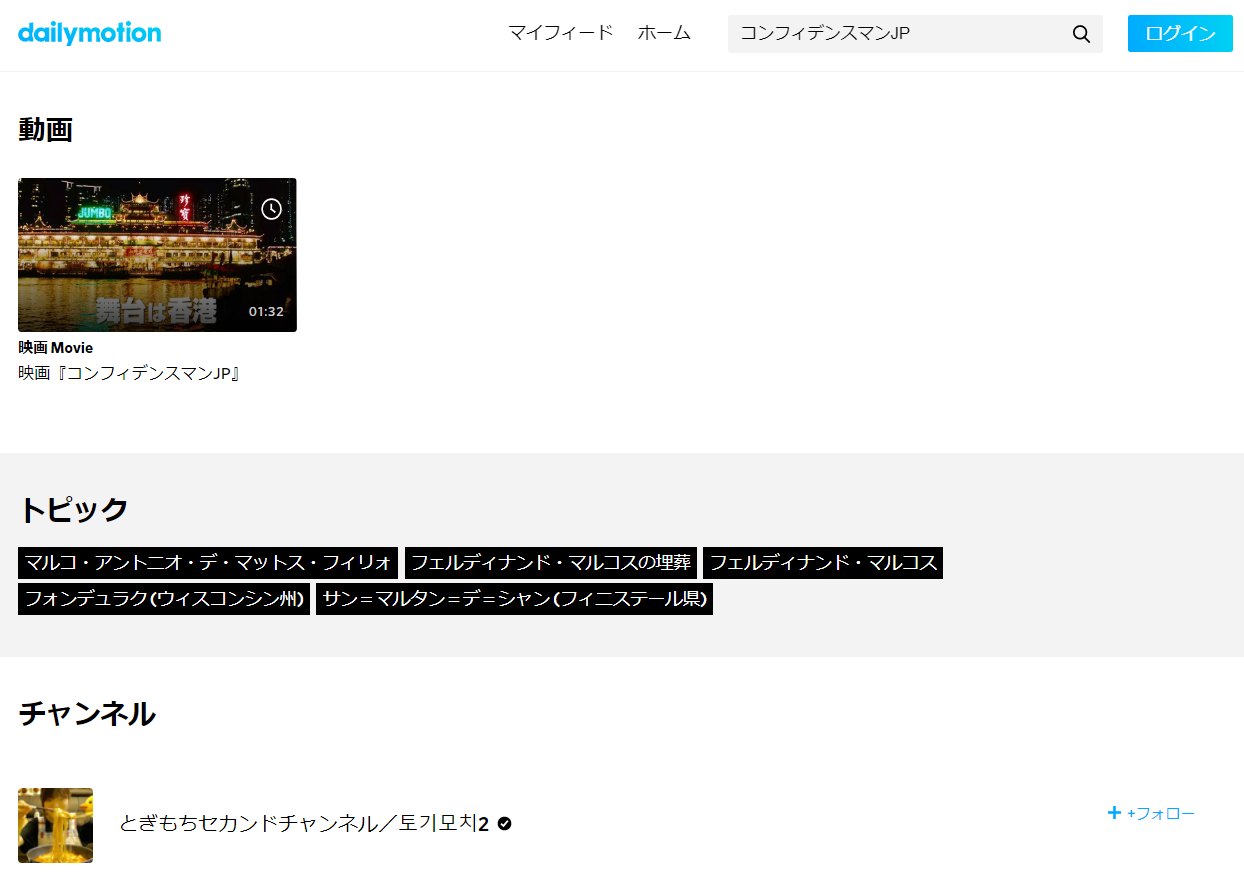
Task: Click the 動画 section heading
Action: 46,129
